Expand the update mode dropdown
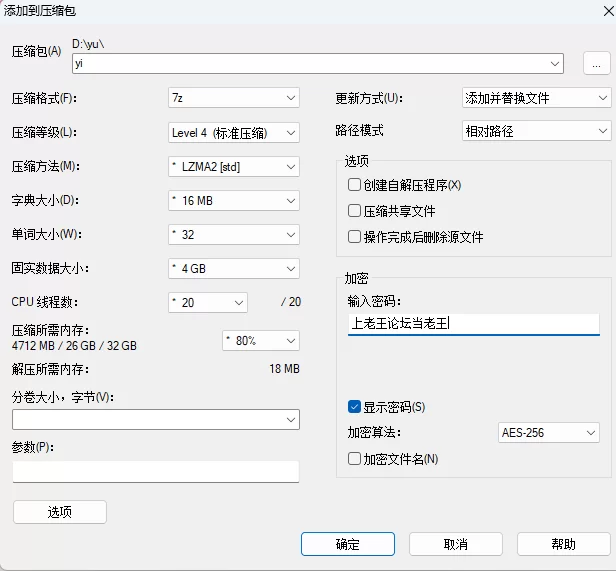The image size is (616, 571). [x=536, y=98]
